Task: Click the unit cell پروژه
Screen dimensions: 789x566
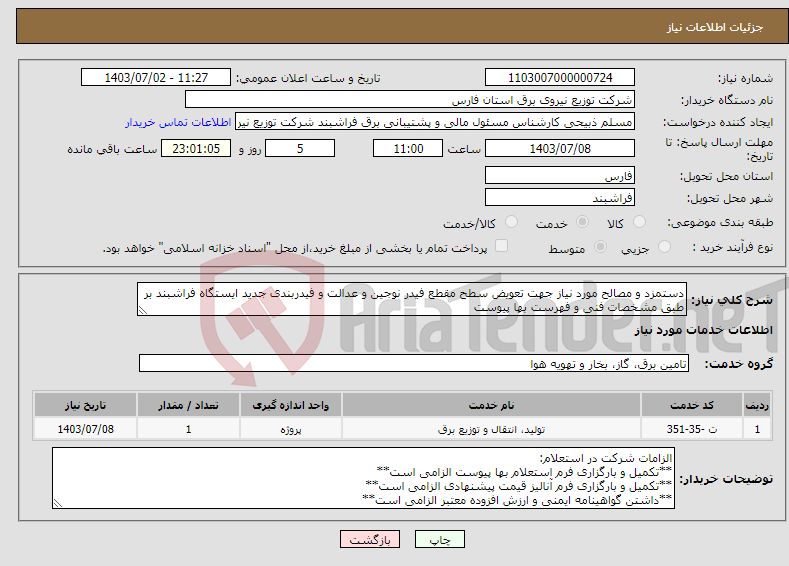Action: click(291, 429)
